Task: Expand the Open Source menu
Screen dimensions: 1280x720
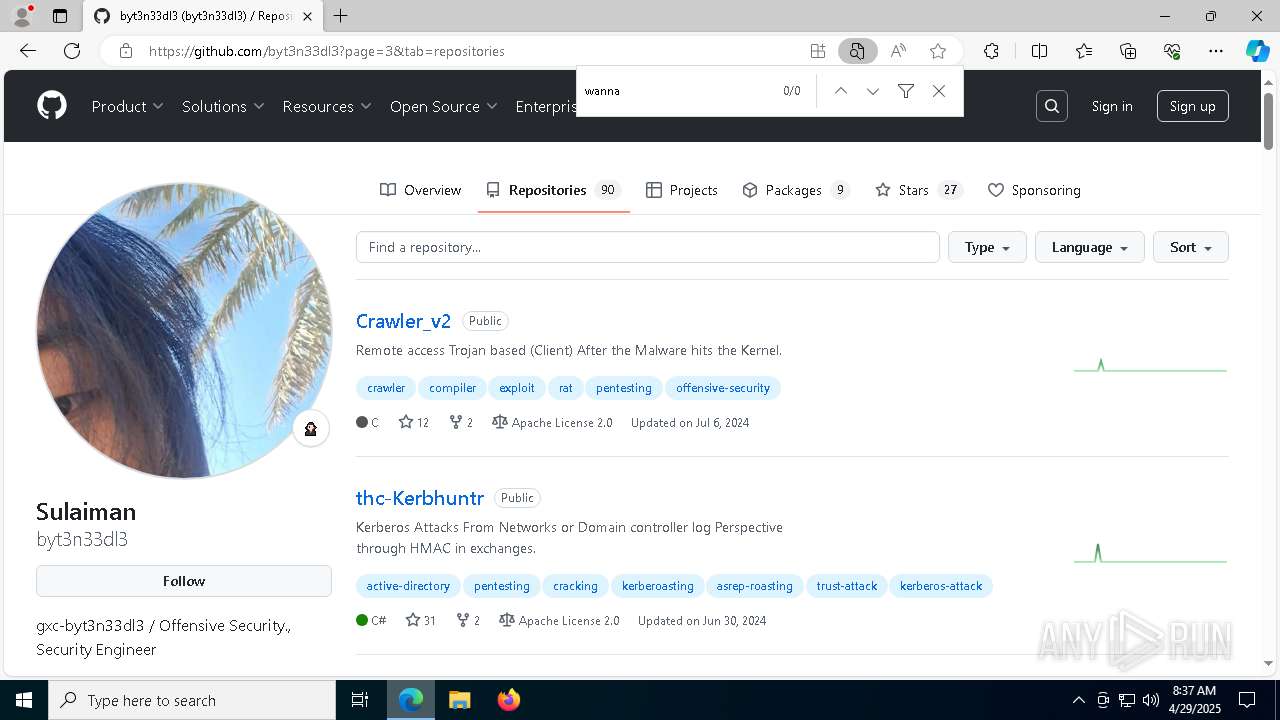Action: tap(444, 106)
